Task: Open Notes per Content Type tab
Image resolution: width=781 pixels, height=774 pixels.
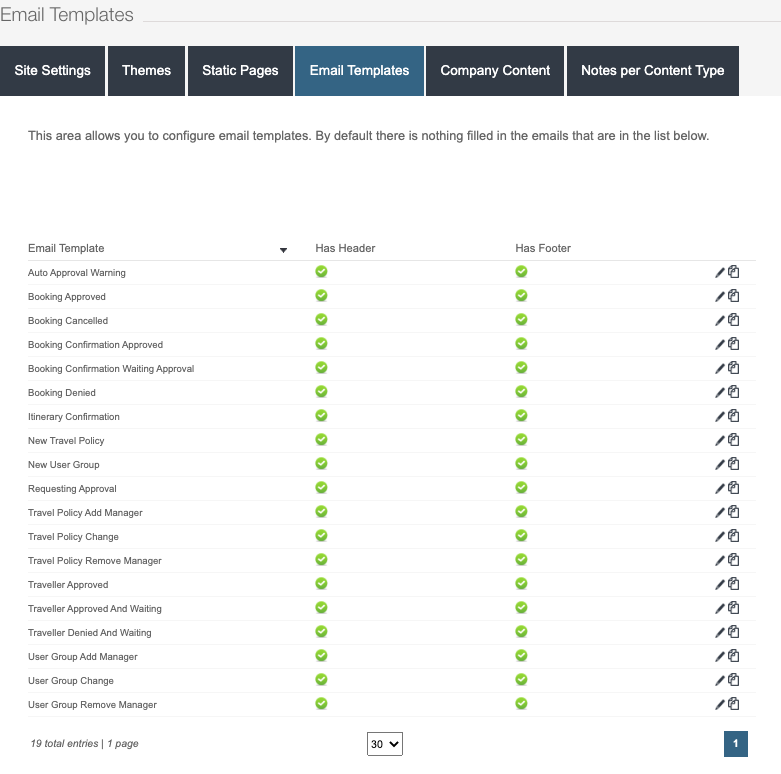Action: [652, 71]
